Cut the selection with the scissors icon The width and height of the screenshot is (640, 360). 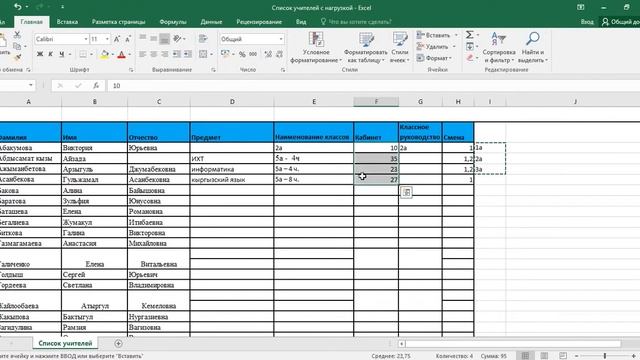[17, 35]
